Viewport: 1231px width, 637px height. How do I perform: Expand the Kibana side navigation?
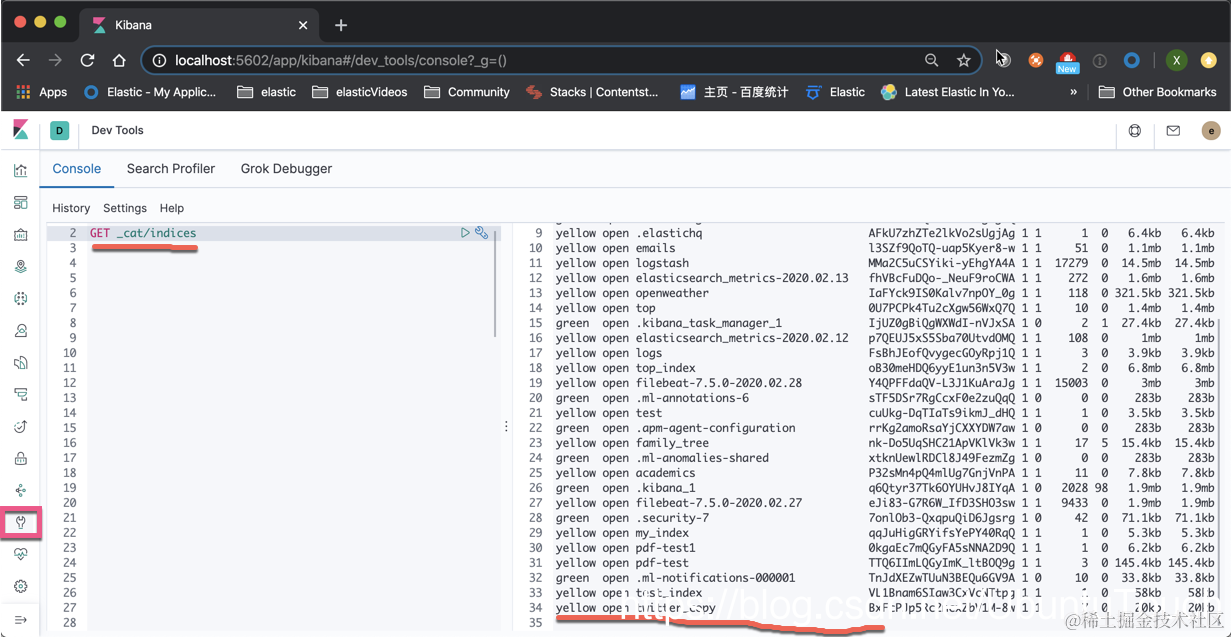20,620
